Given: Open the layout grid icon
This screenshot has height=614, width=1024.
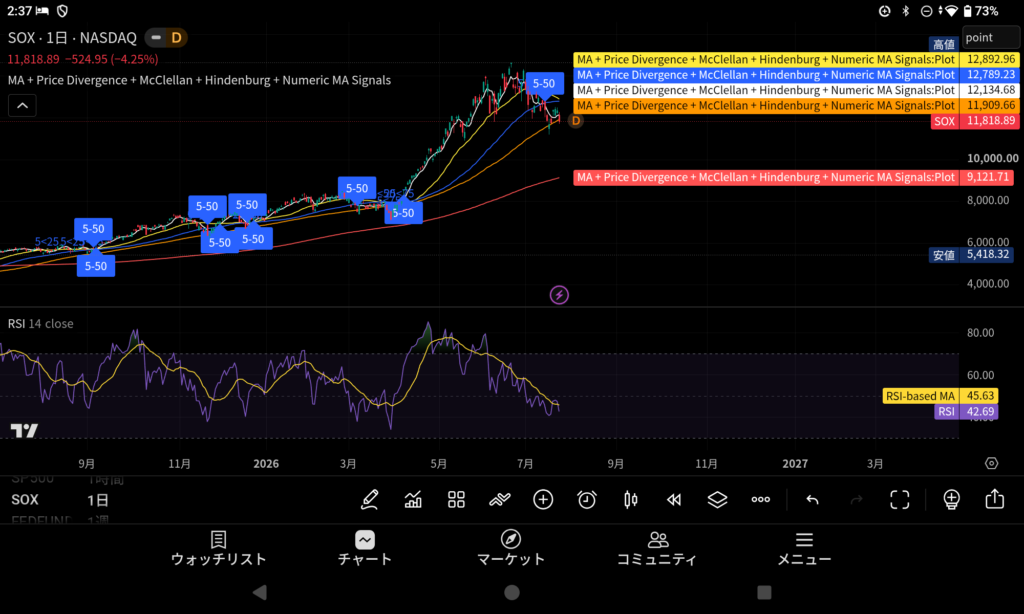Looking at the screenshot, I should pos(456,500).
